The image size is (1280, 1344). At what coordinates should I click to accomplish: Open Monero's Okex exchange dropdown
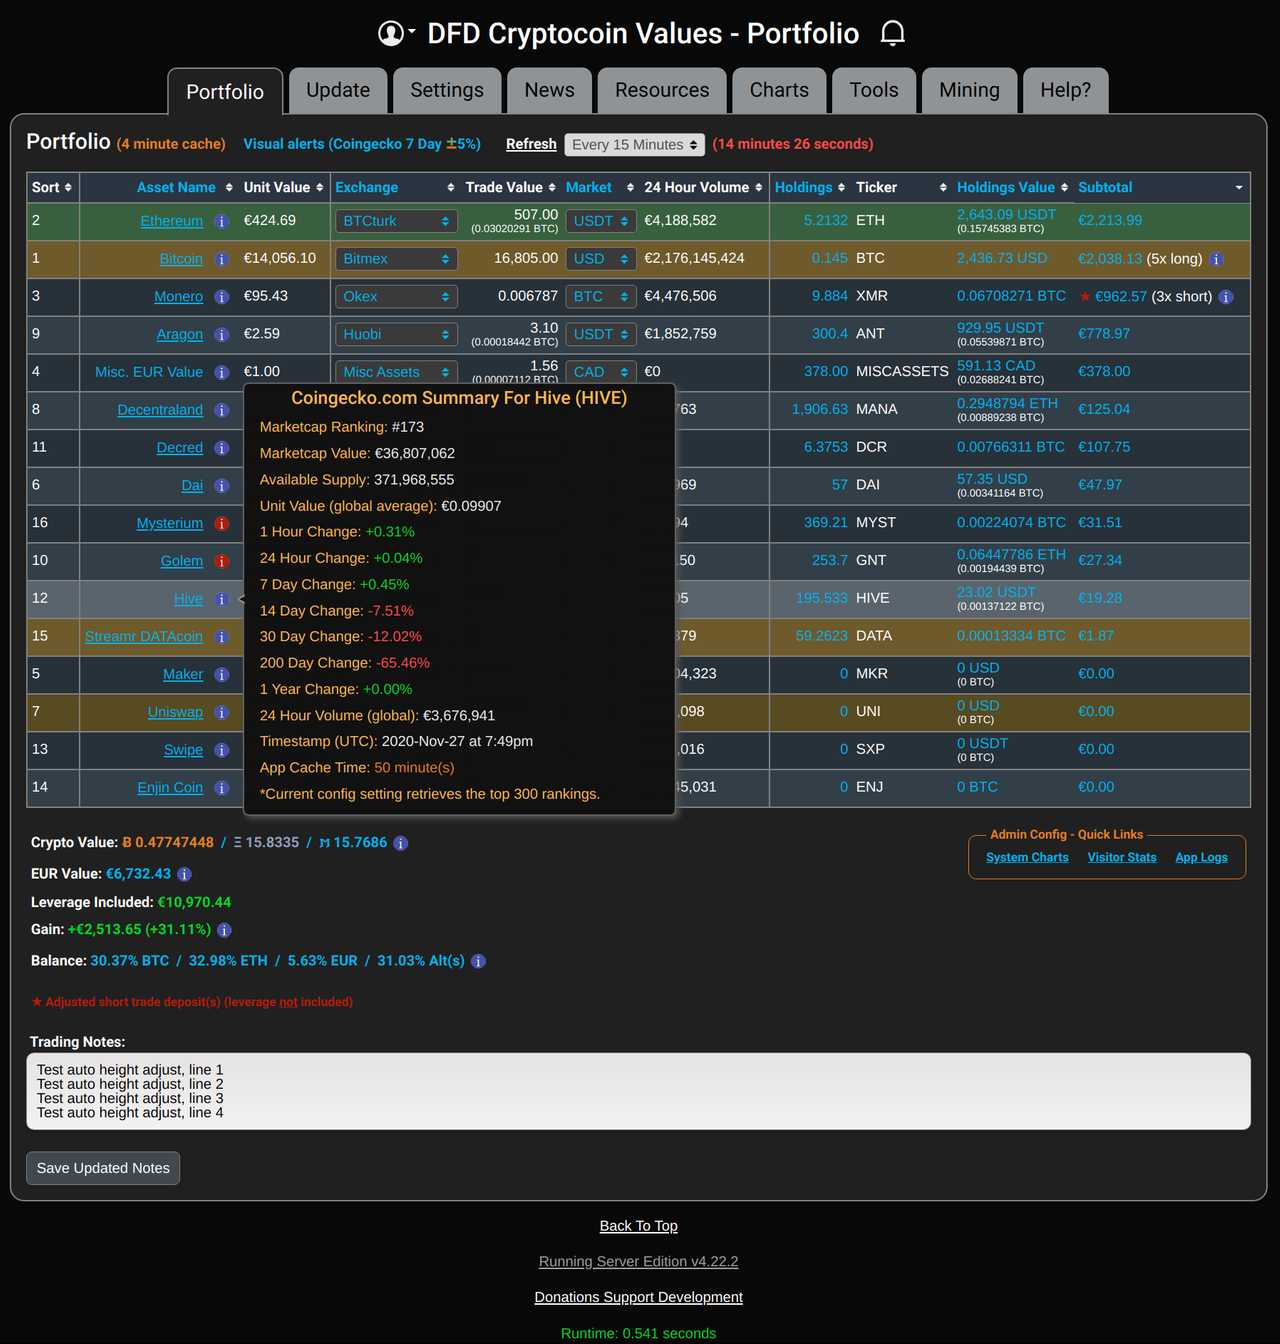tap(396, 297)
